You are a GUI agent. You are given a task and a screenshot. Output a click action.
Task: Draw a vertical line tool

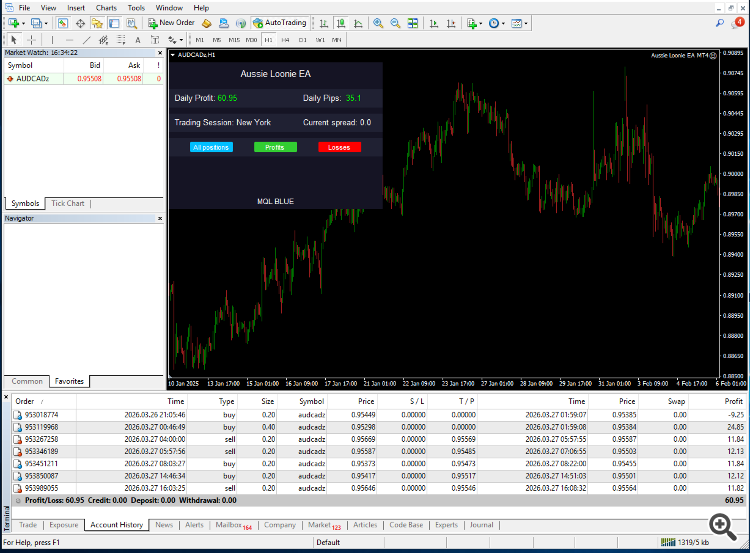coord(52,40)
